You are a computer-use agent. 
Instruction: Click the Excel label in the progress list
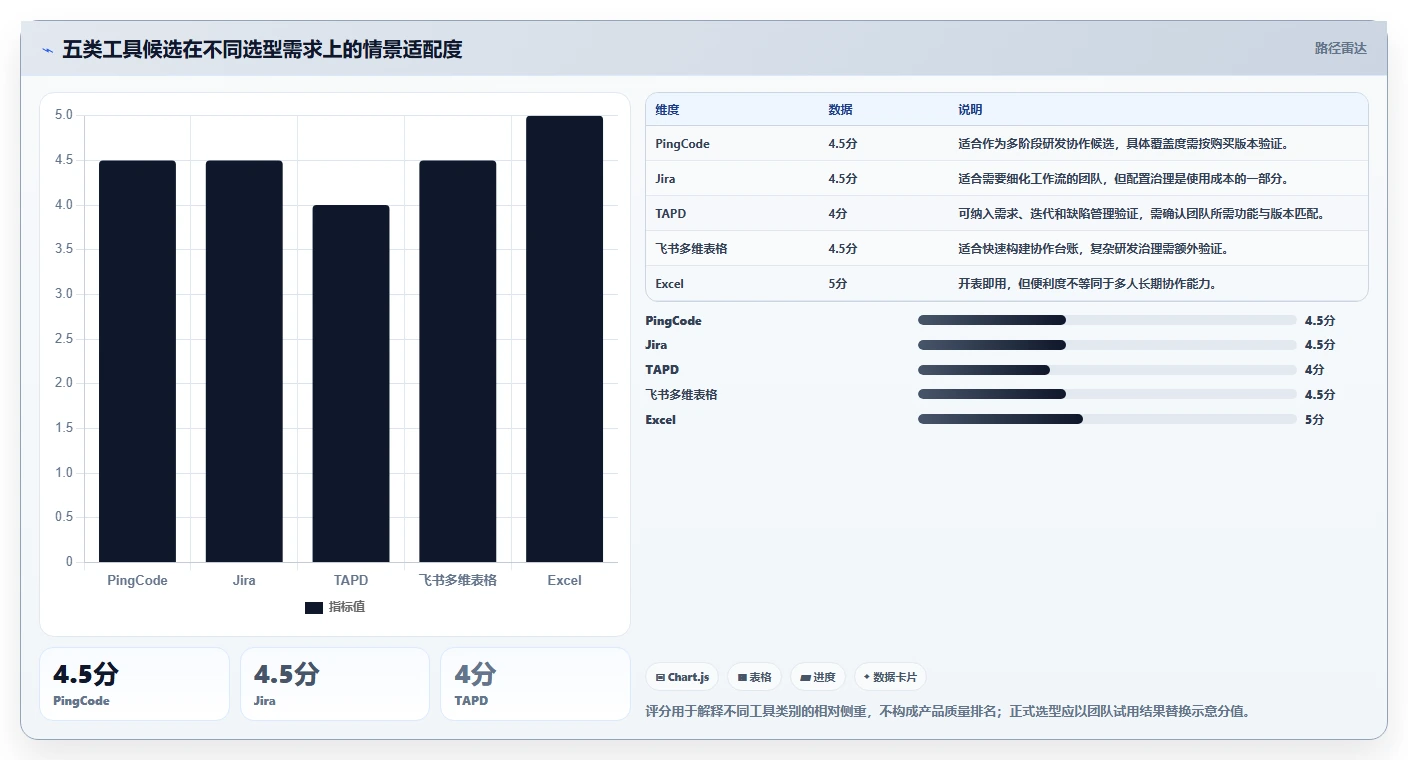click(661, 420)
